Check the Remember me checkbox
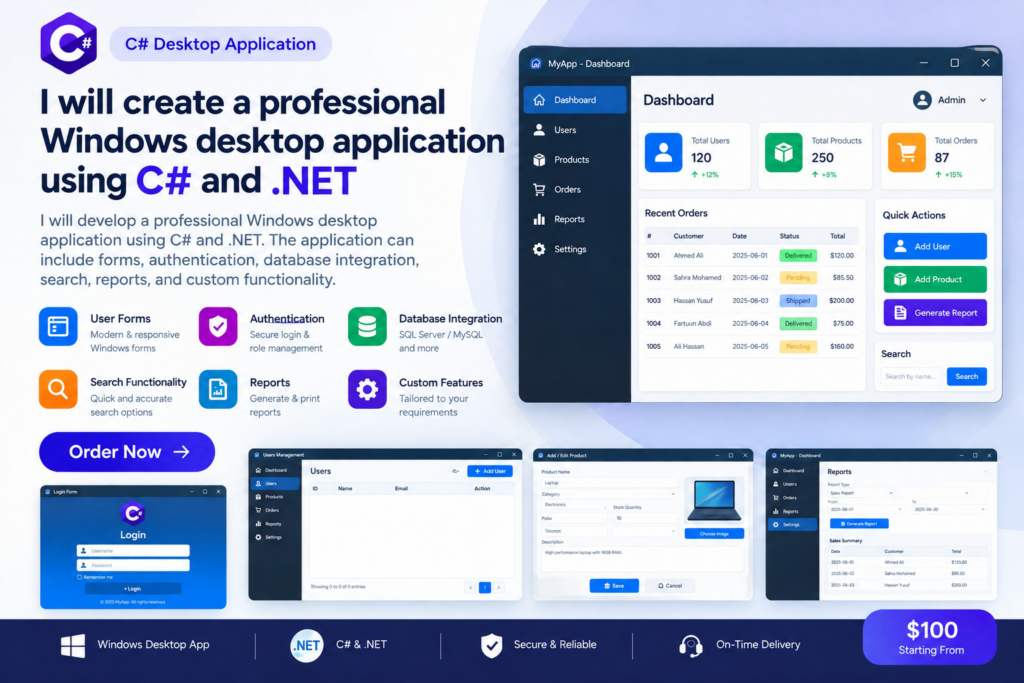This screenshot has height=683, width=1024. [80, 577]
